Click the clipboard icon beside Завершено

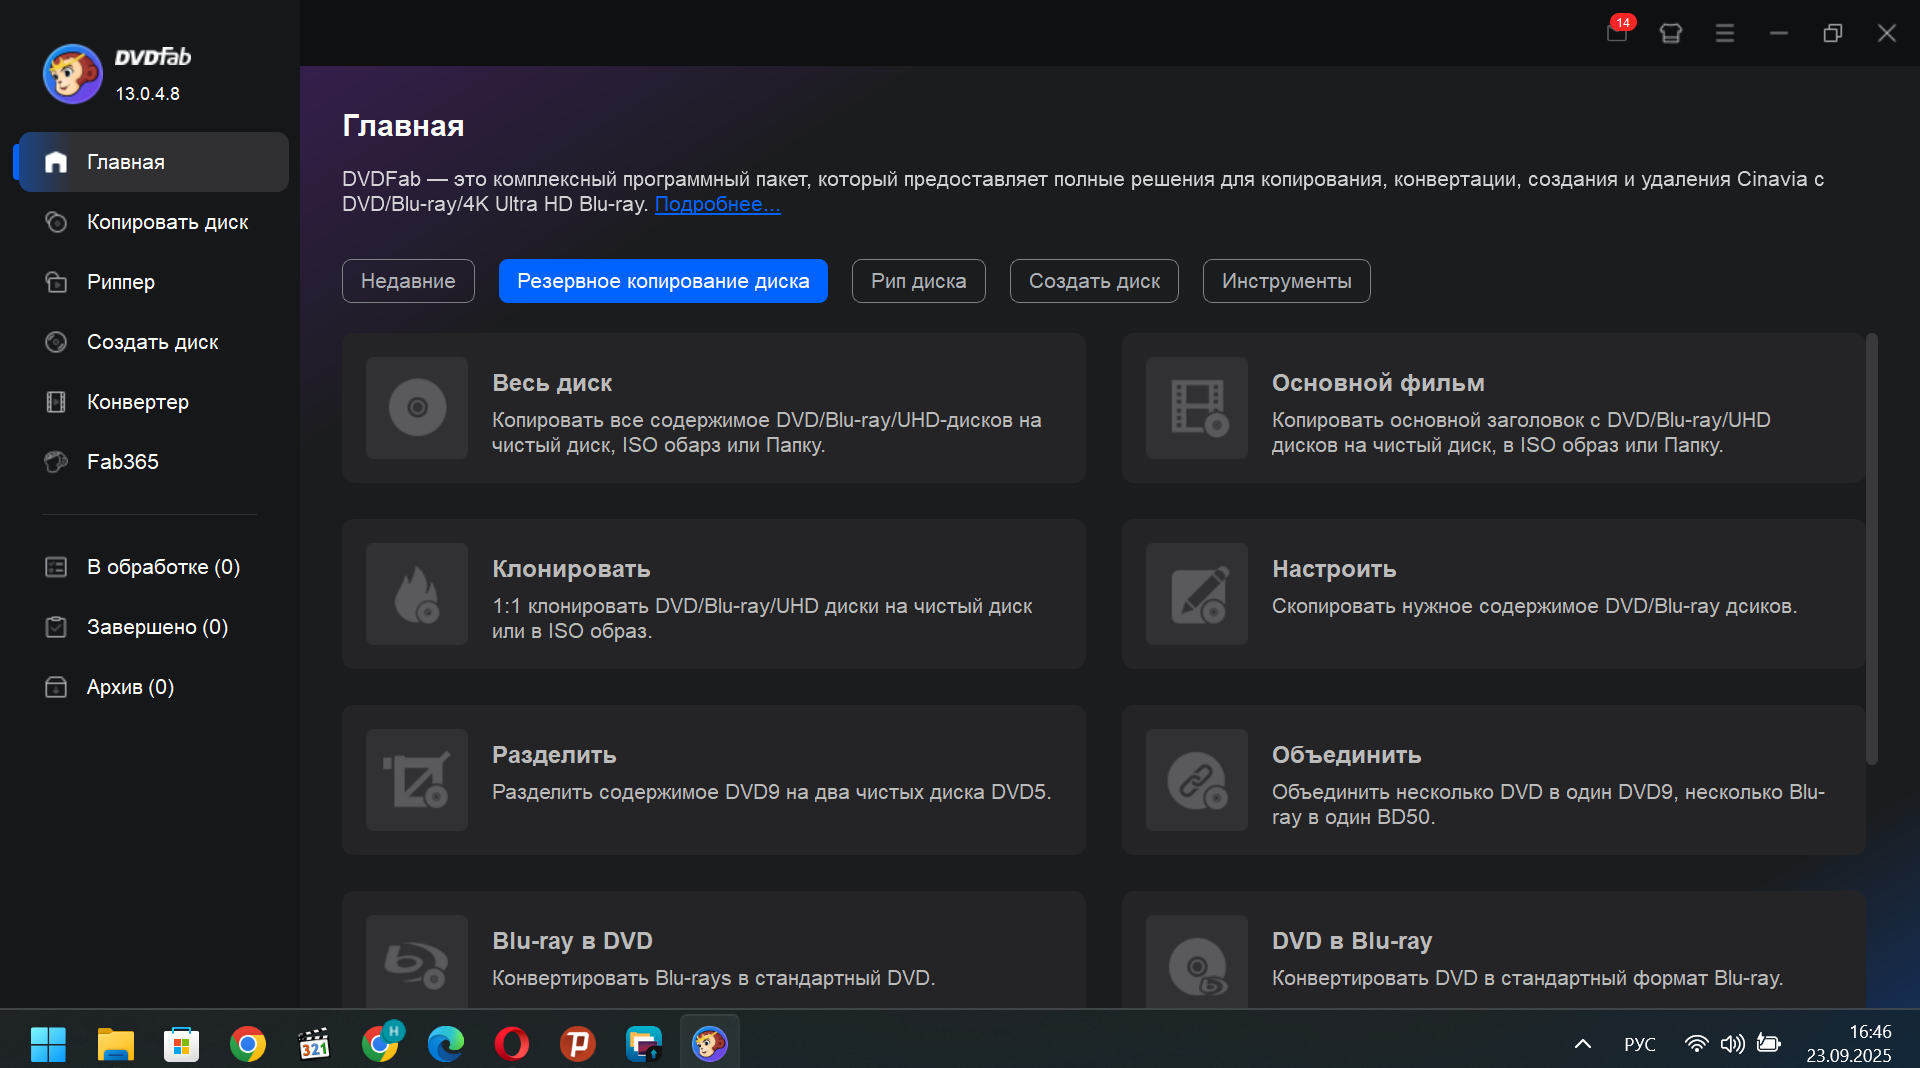point(56,627)
